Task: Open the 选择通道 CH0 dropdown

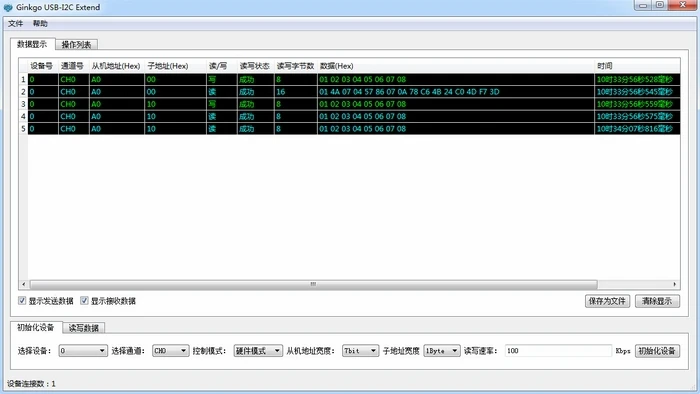Action: point(171,351)
